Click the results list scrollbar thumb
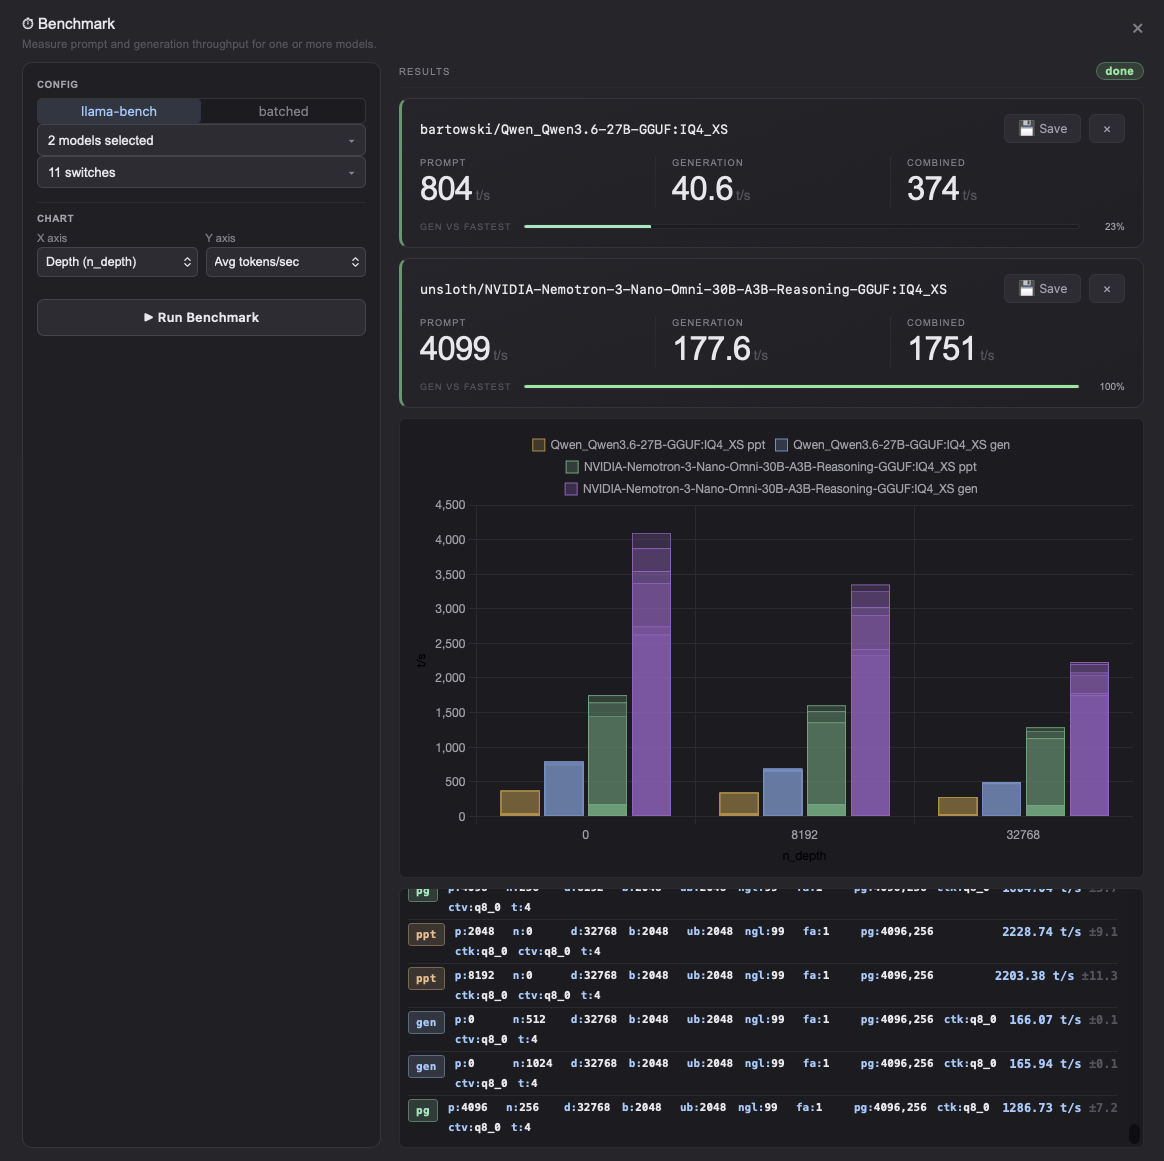 click(x=1134, y=1134)
